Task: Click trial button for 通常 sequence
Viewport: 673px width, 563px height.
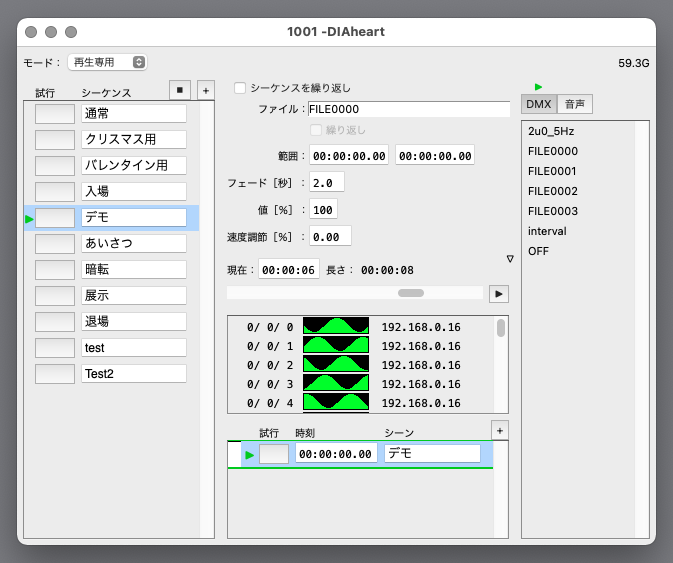Action: coord(55,114)
